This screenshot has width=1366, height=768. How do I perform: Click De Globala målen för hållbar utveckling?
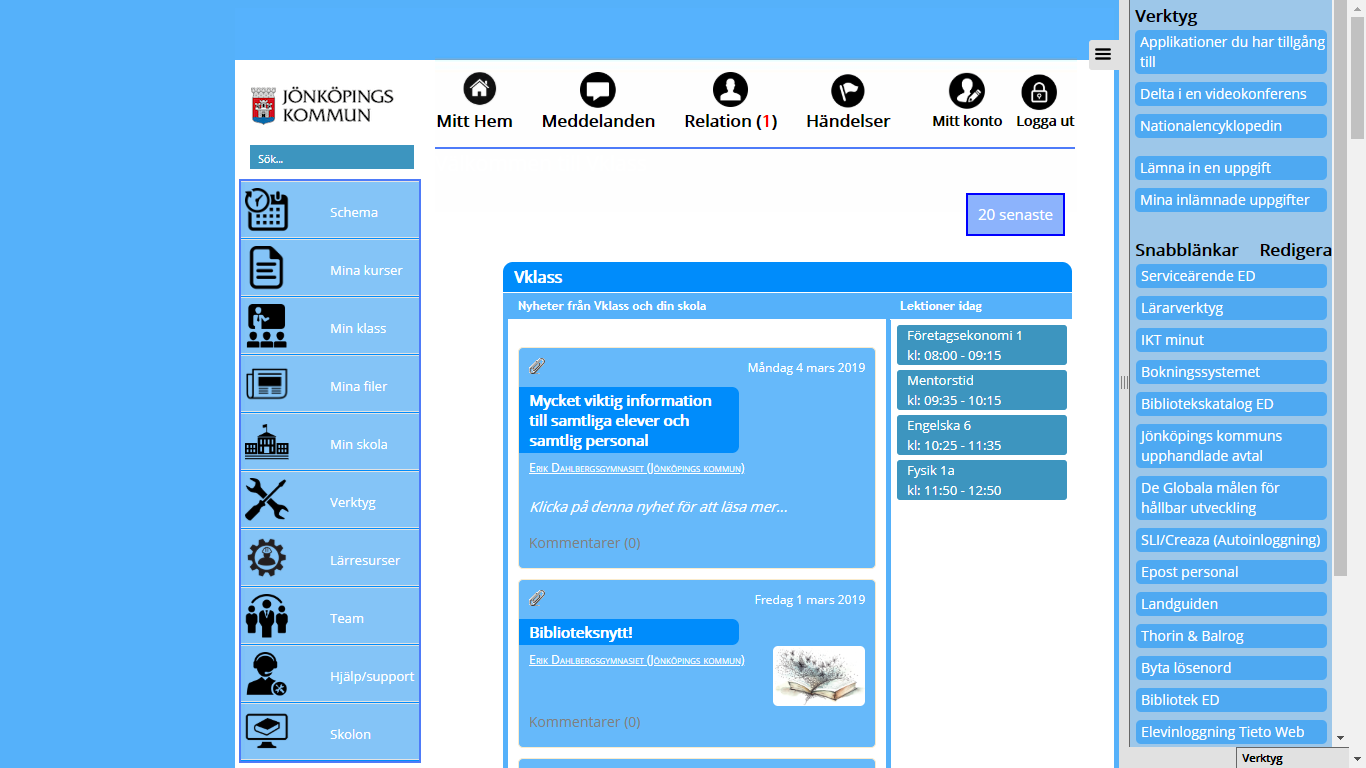(x=1231, y=498)
